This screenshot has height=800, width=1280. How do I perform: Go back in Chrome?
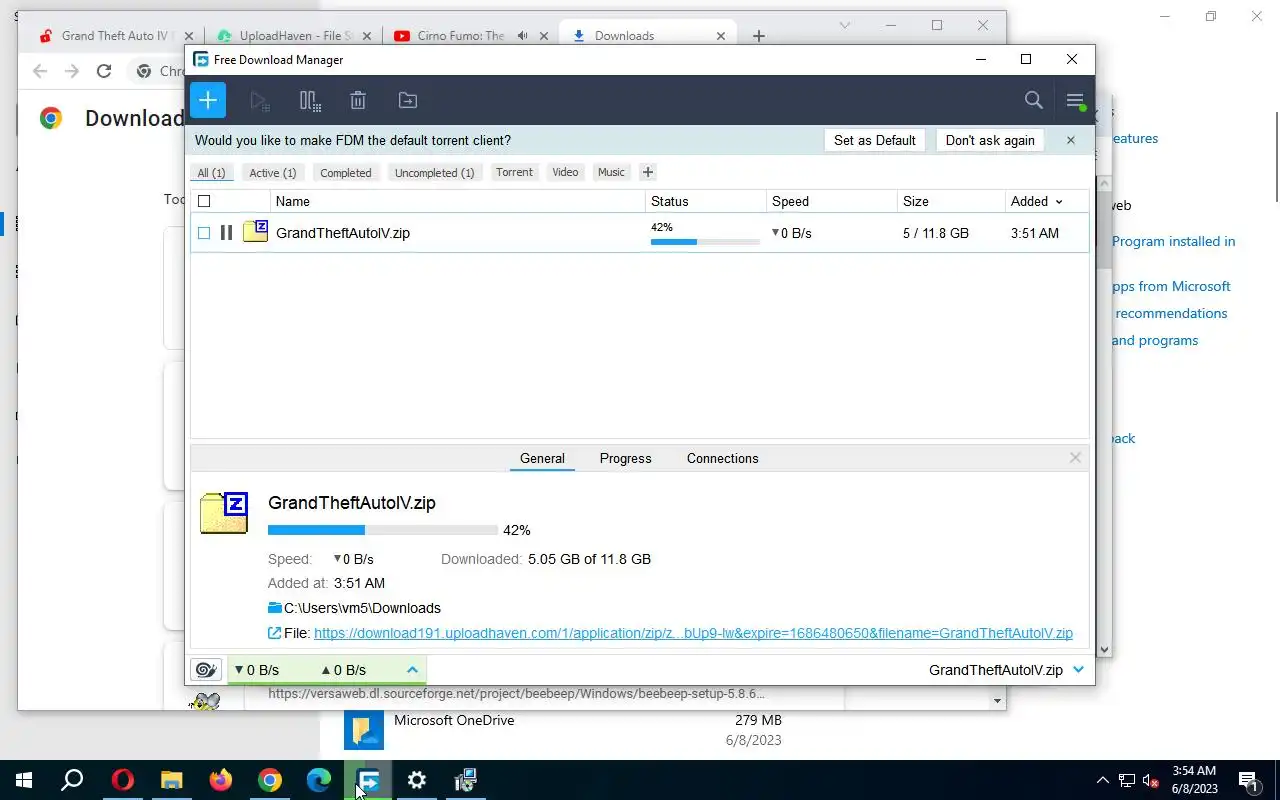point(40,71)
